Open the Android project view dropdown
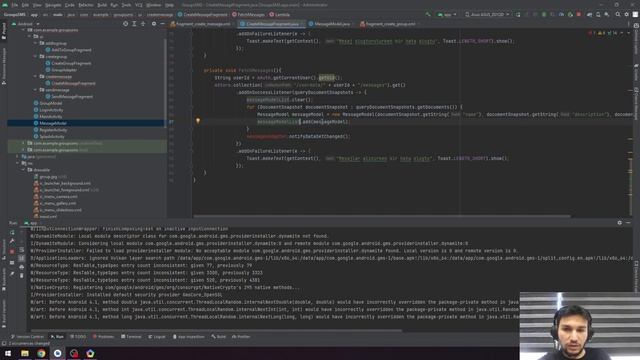 click(x=24, y=24)
